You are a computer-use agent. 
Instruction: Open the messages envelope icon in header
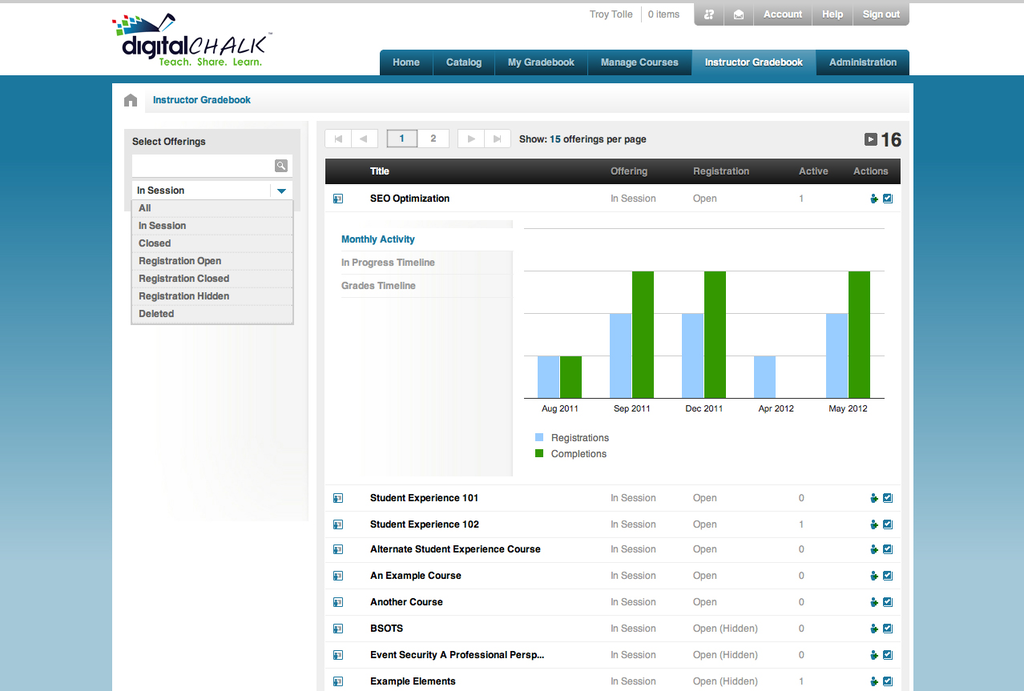[738, 15]
